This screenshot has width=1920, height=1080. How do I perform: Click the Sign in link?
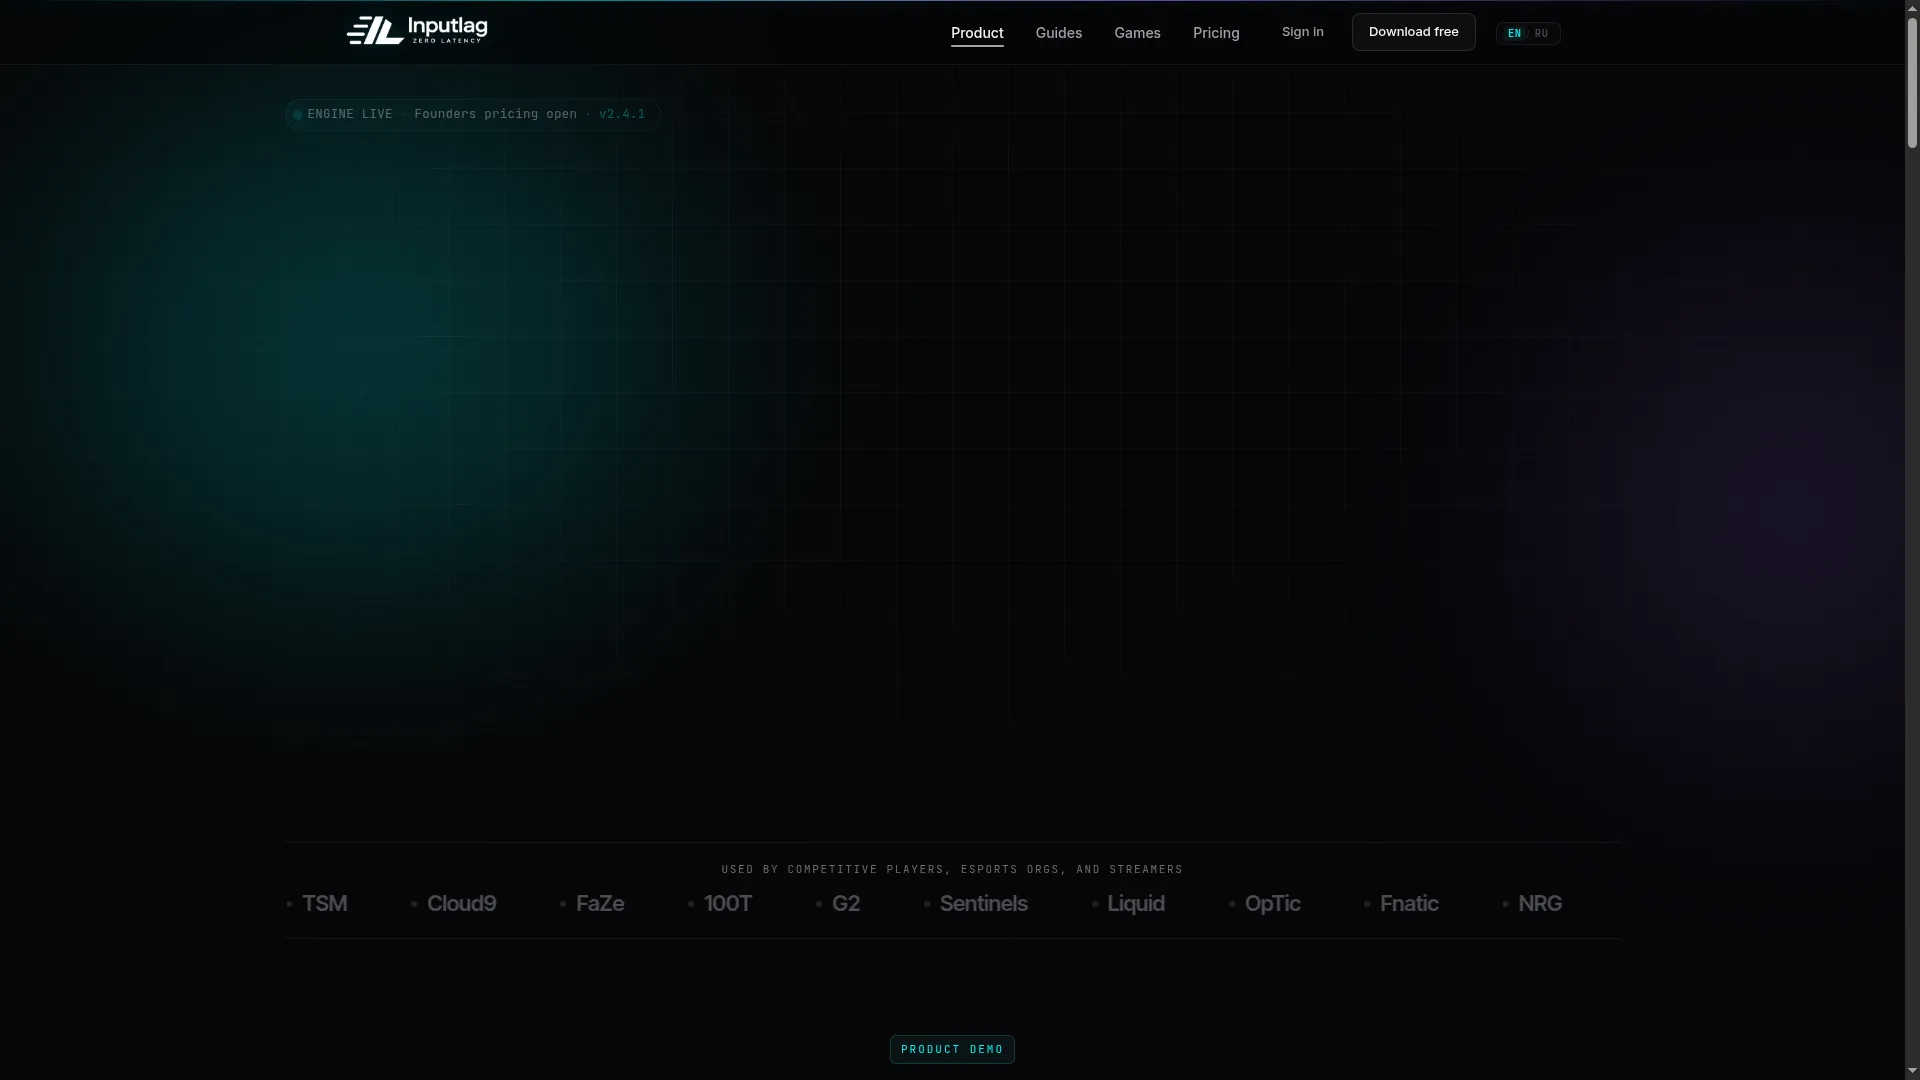click(x=1302, y=32)
